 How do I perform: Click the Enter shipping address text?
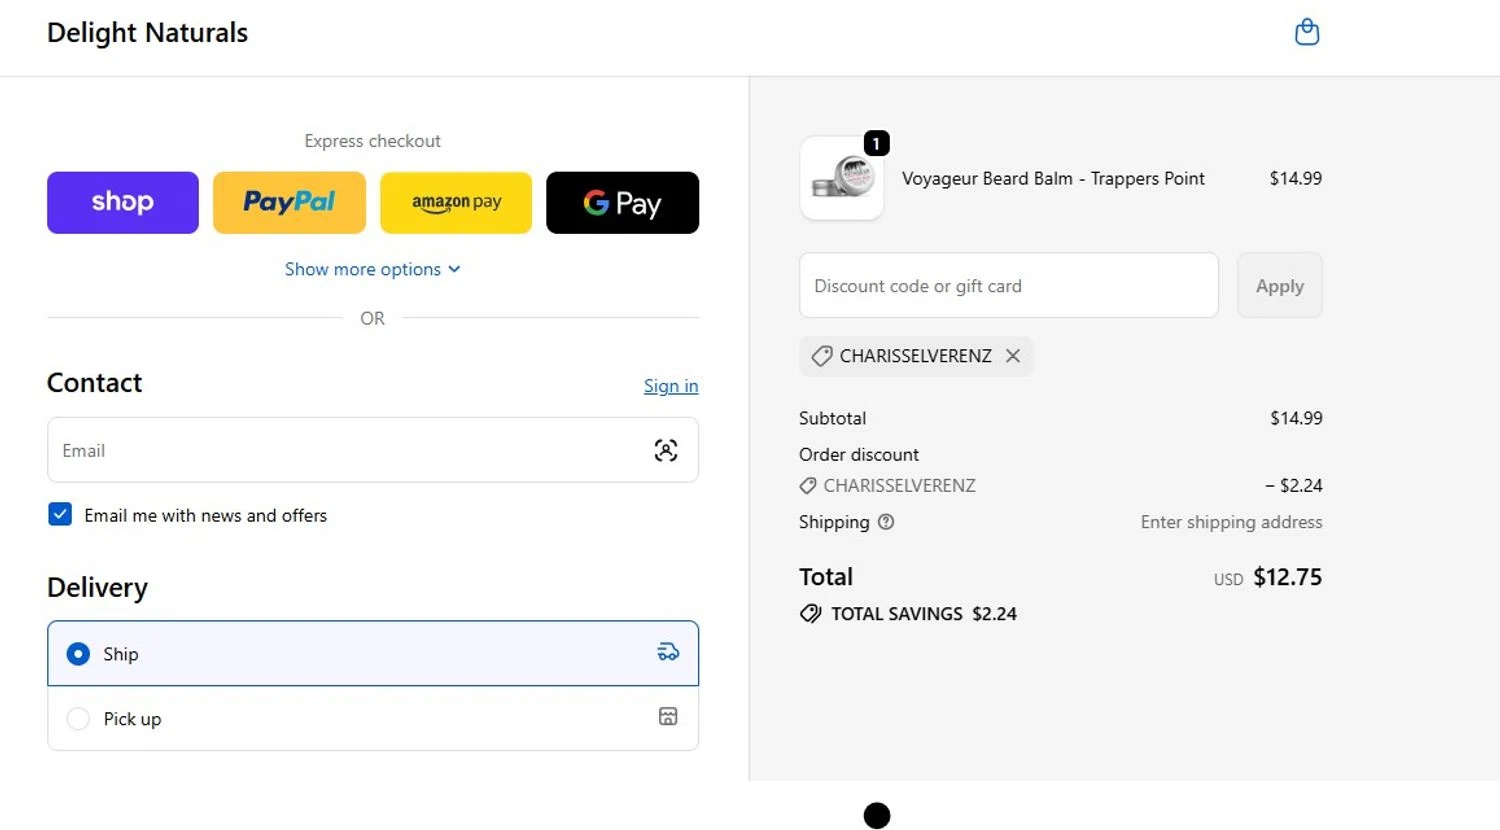pyautogui.click(x=1231, y=522)
